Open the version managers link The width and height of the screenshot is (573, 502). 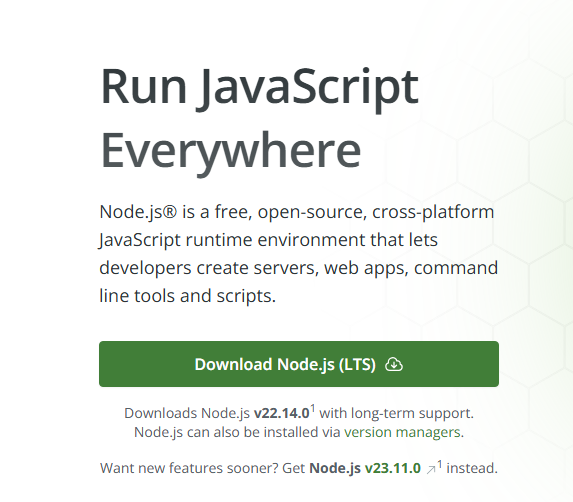click(x=402, y=432)
